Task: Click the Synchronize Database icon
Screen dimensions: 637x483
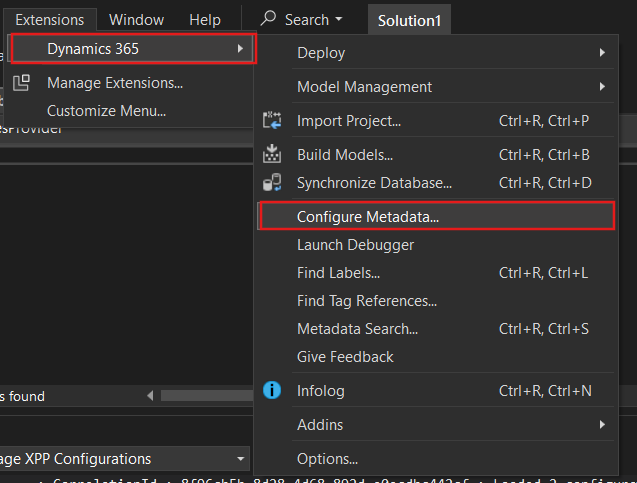Action: (x=272, y=182)
